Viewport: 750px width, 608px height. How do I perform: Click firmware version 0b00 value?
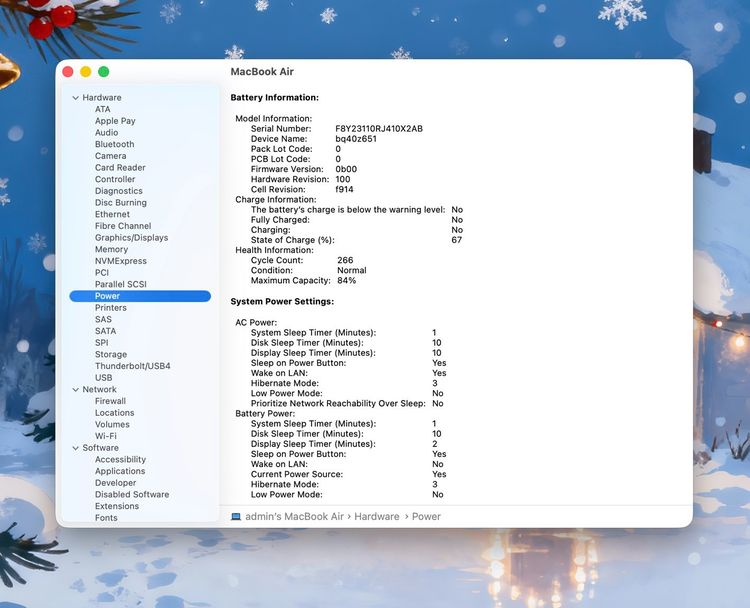point(346,169)
